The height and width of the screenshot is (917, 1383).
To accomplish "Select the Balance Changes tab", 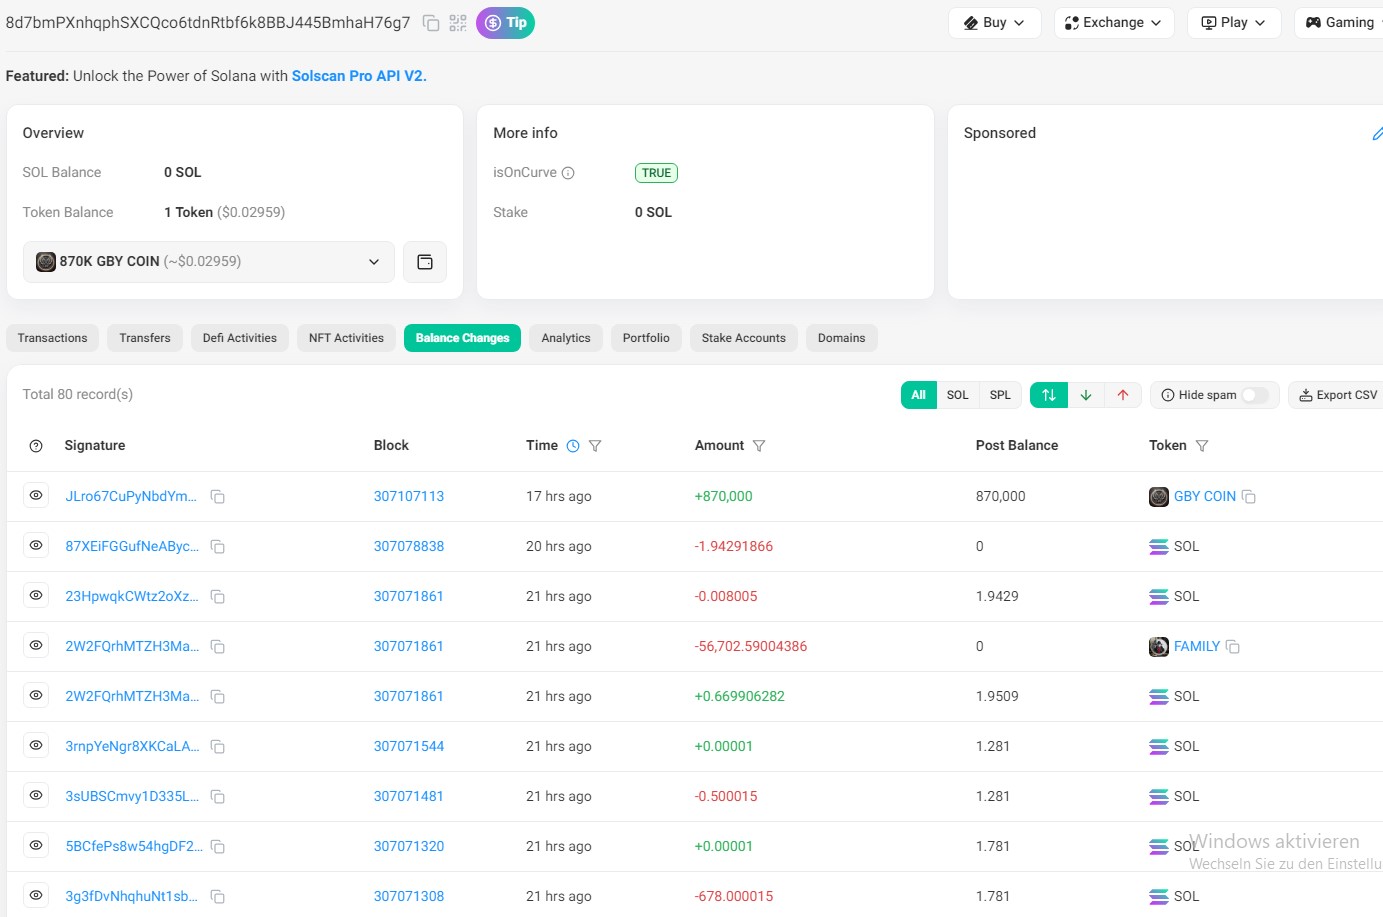I will click(462, 338).
